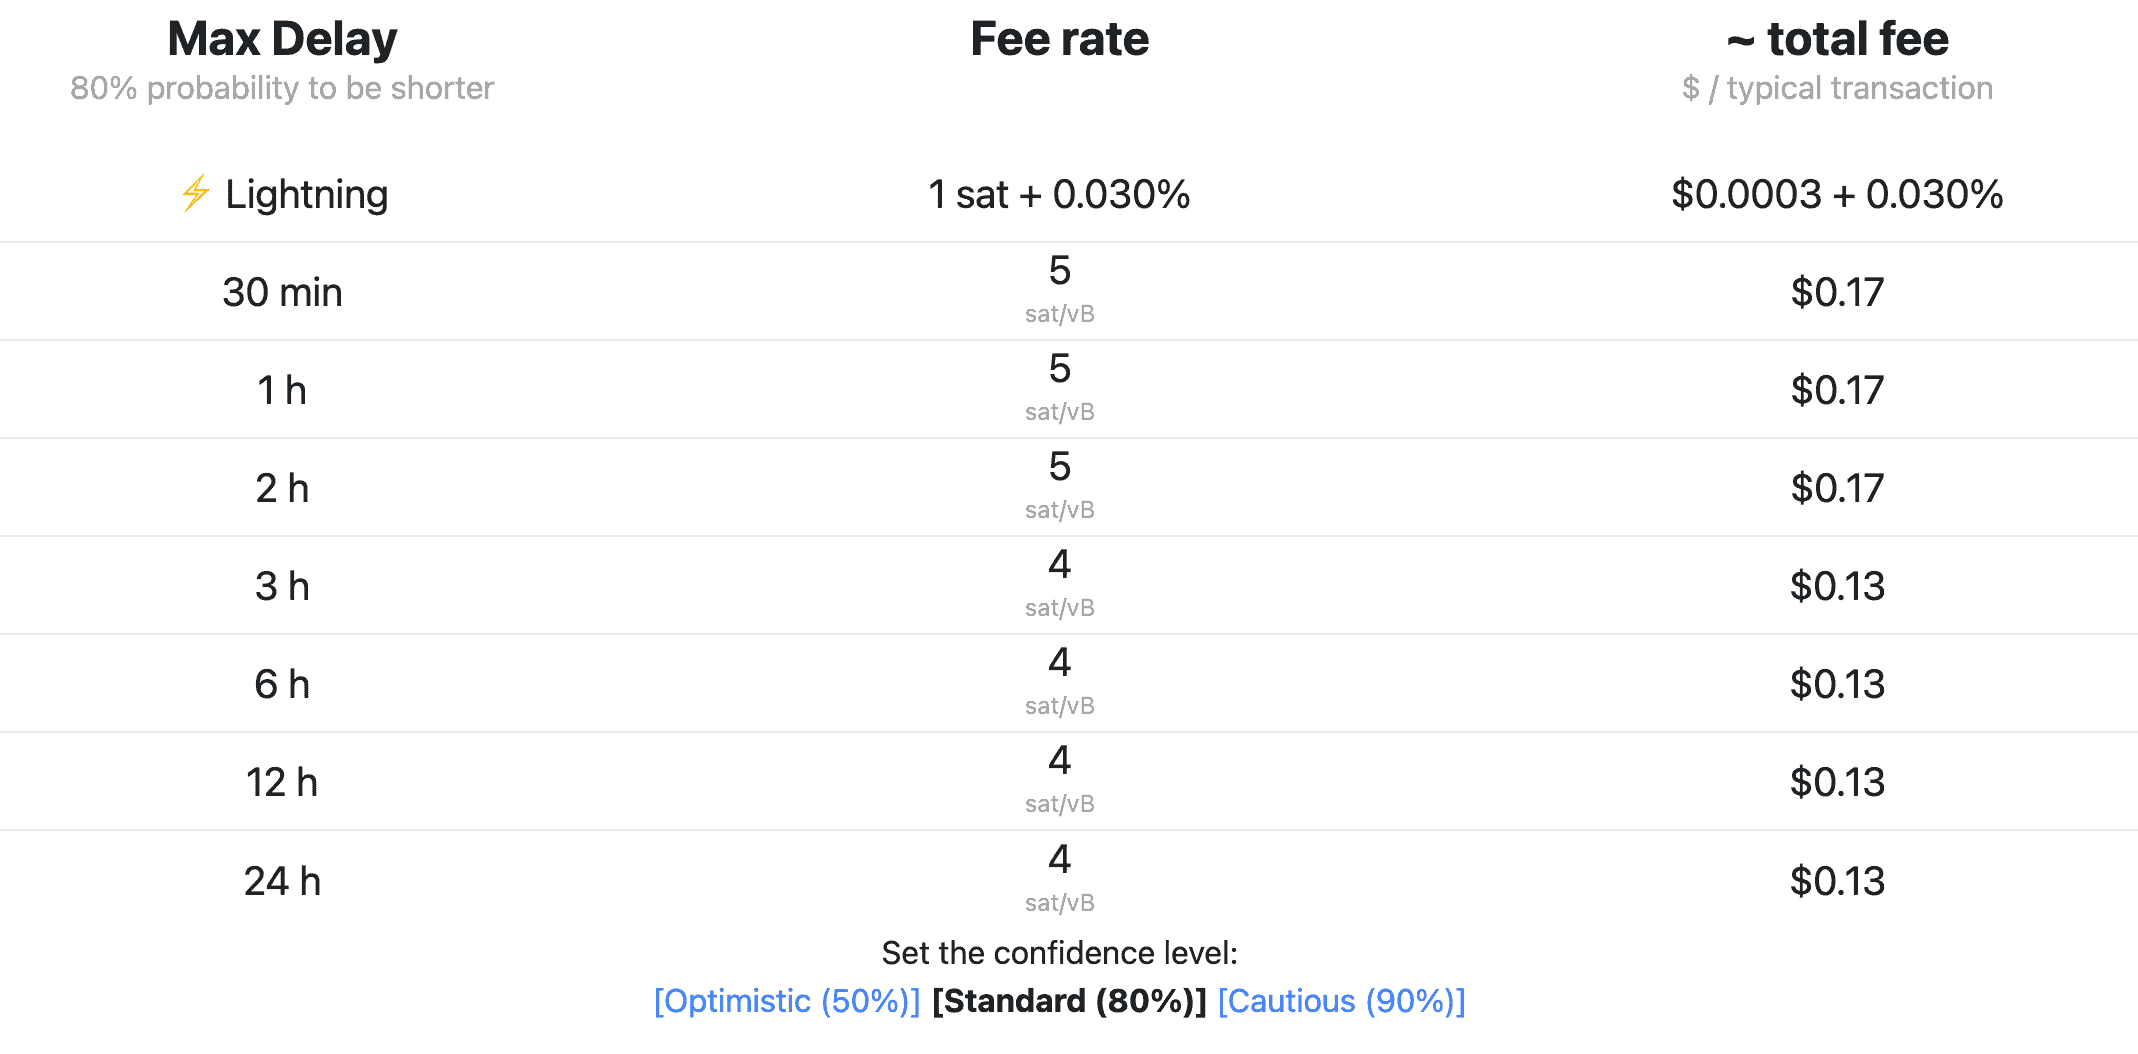Click the $0.0003 + 0.030% total fee
The image size is (2138, 1054).
[1837, 194]
